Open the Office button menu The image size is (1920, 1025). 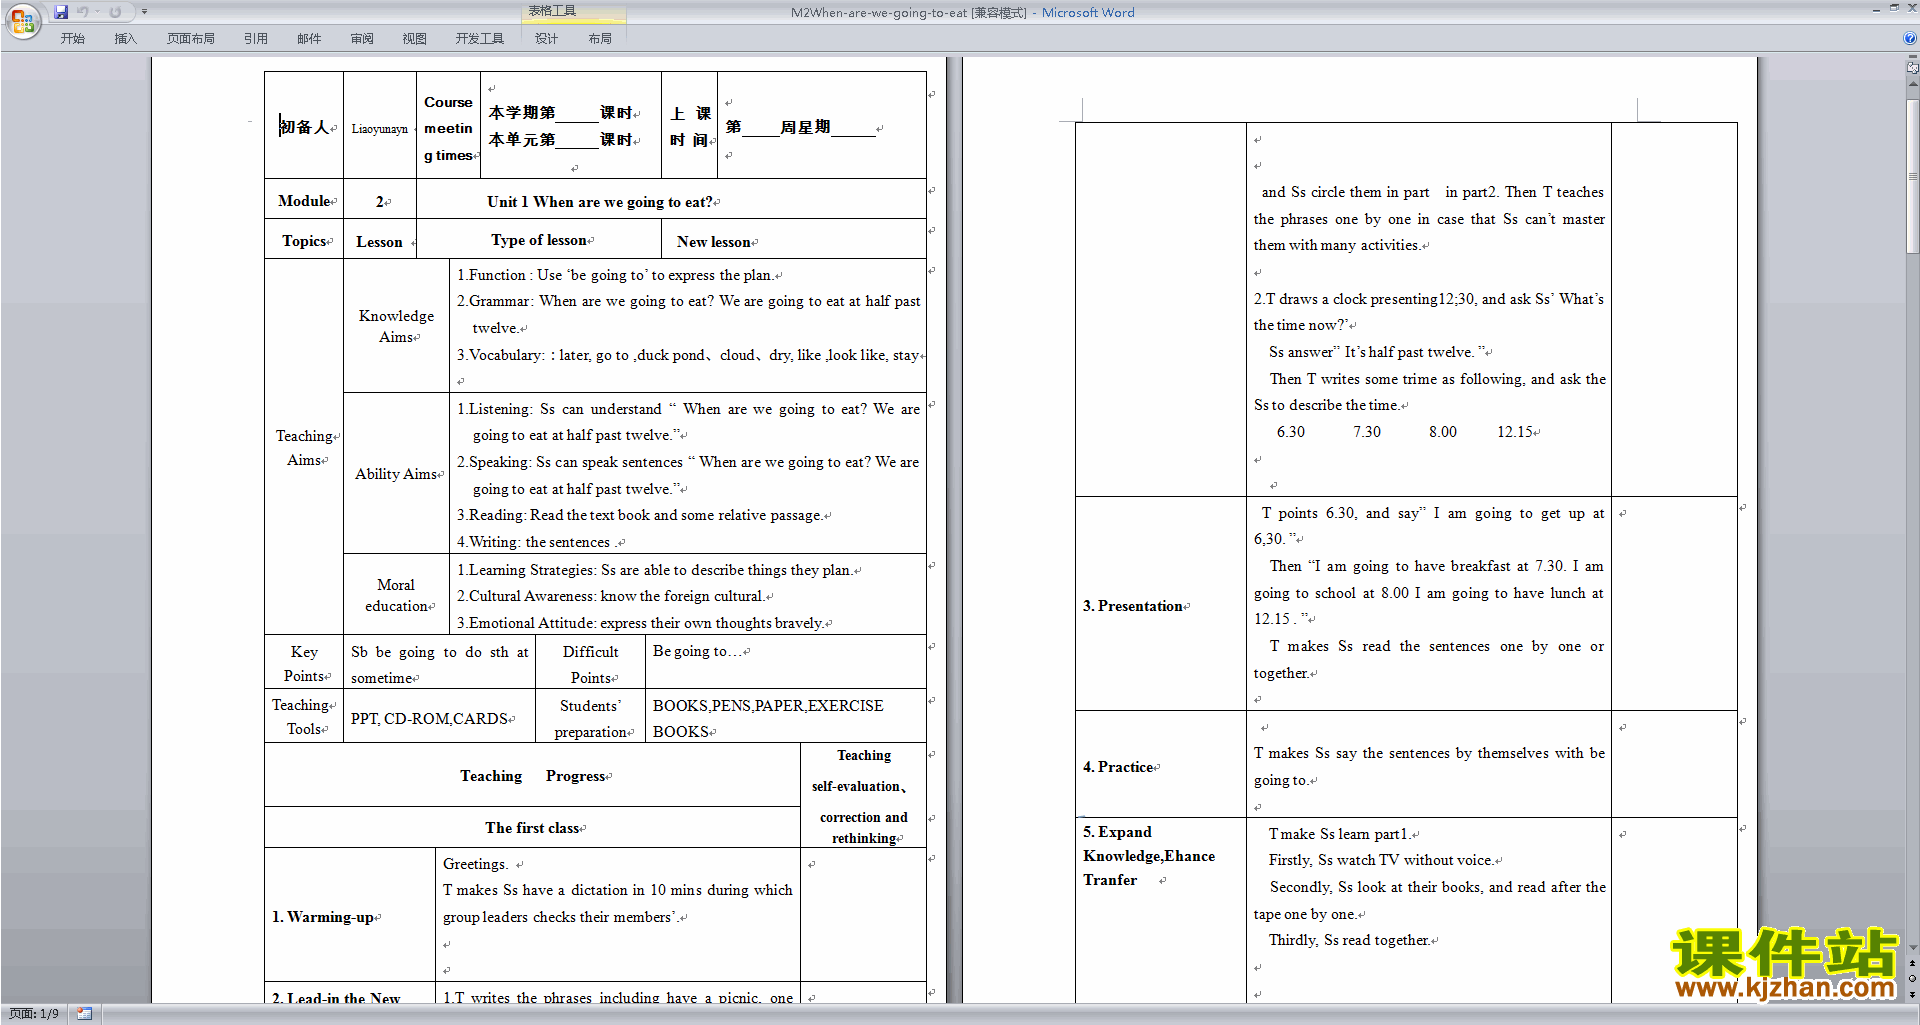click(x=22, y=20)
